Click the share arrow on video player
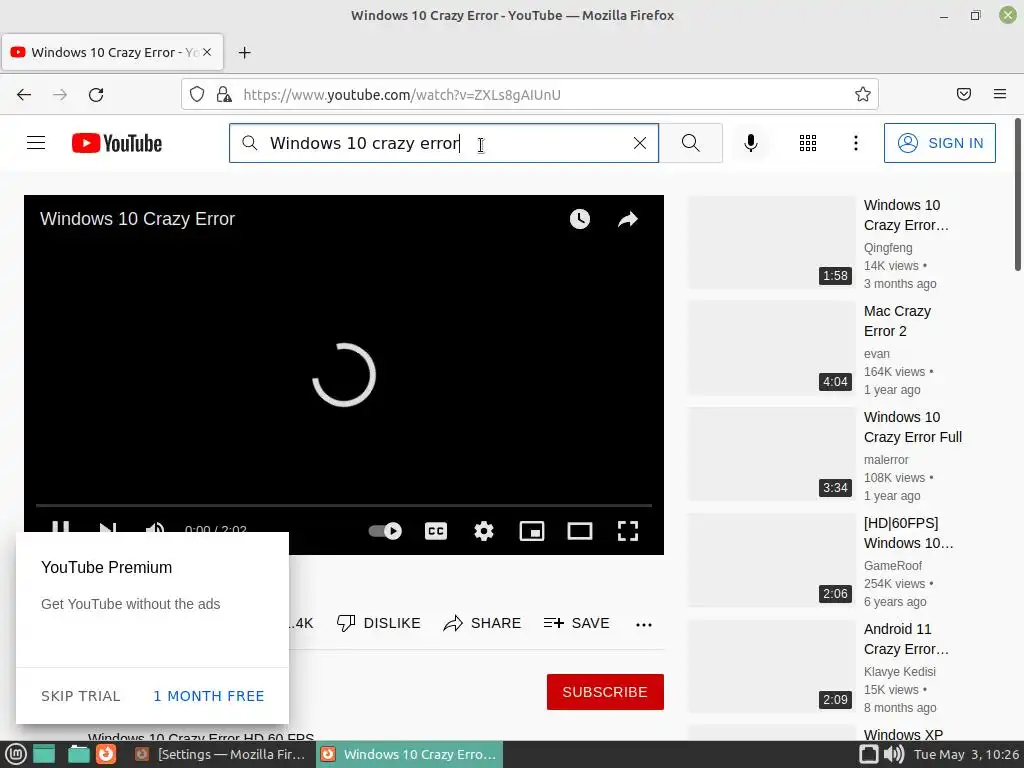The height and width of the screenshot is (768, 1024). click(x=628, y=219)
